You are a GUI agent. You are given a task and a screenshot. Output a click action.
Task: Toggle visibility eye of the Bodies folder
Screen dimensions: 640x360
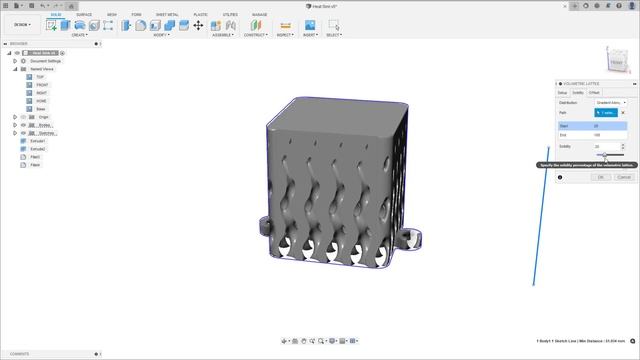pyautogui.click(x=23, y=125)
